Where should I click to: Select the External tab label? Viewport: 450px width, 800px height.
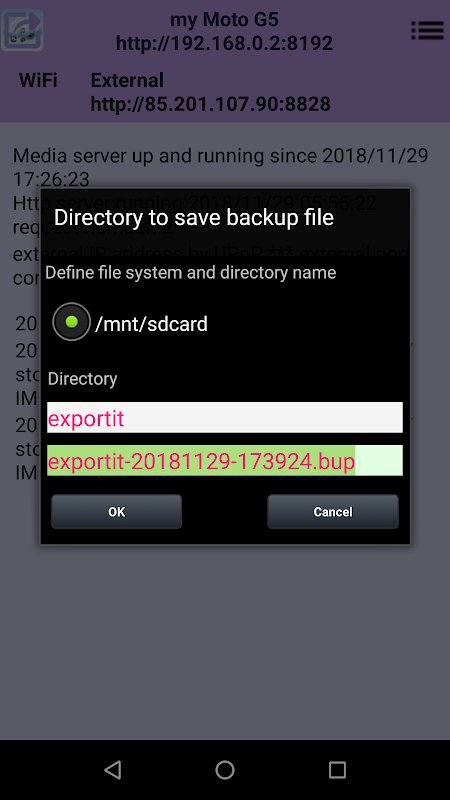(127, 81)
